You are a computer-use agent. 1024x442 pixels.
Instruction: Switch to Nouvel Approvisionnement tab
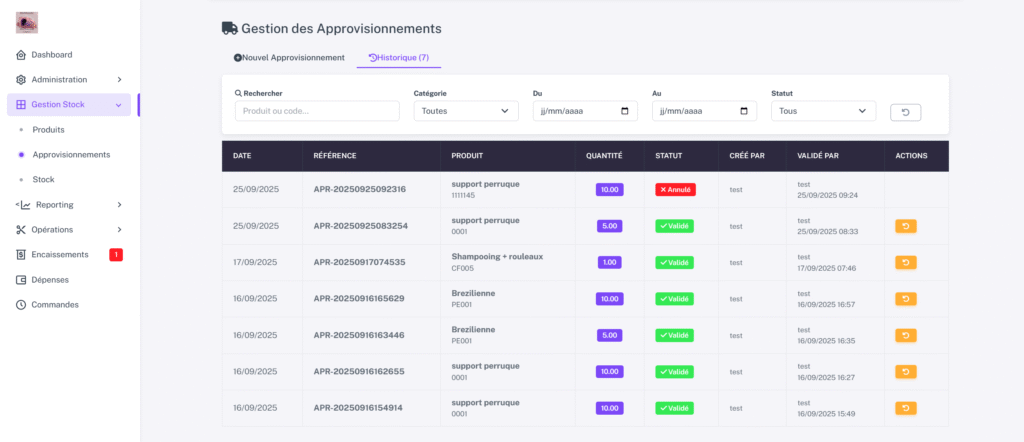[289, 58]
